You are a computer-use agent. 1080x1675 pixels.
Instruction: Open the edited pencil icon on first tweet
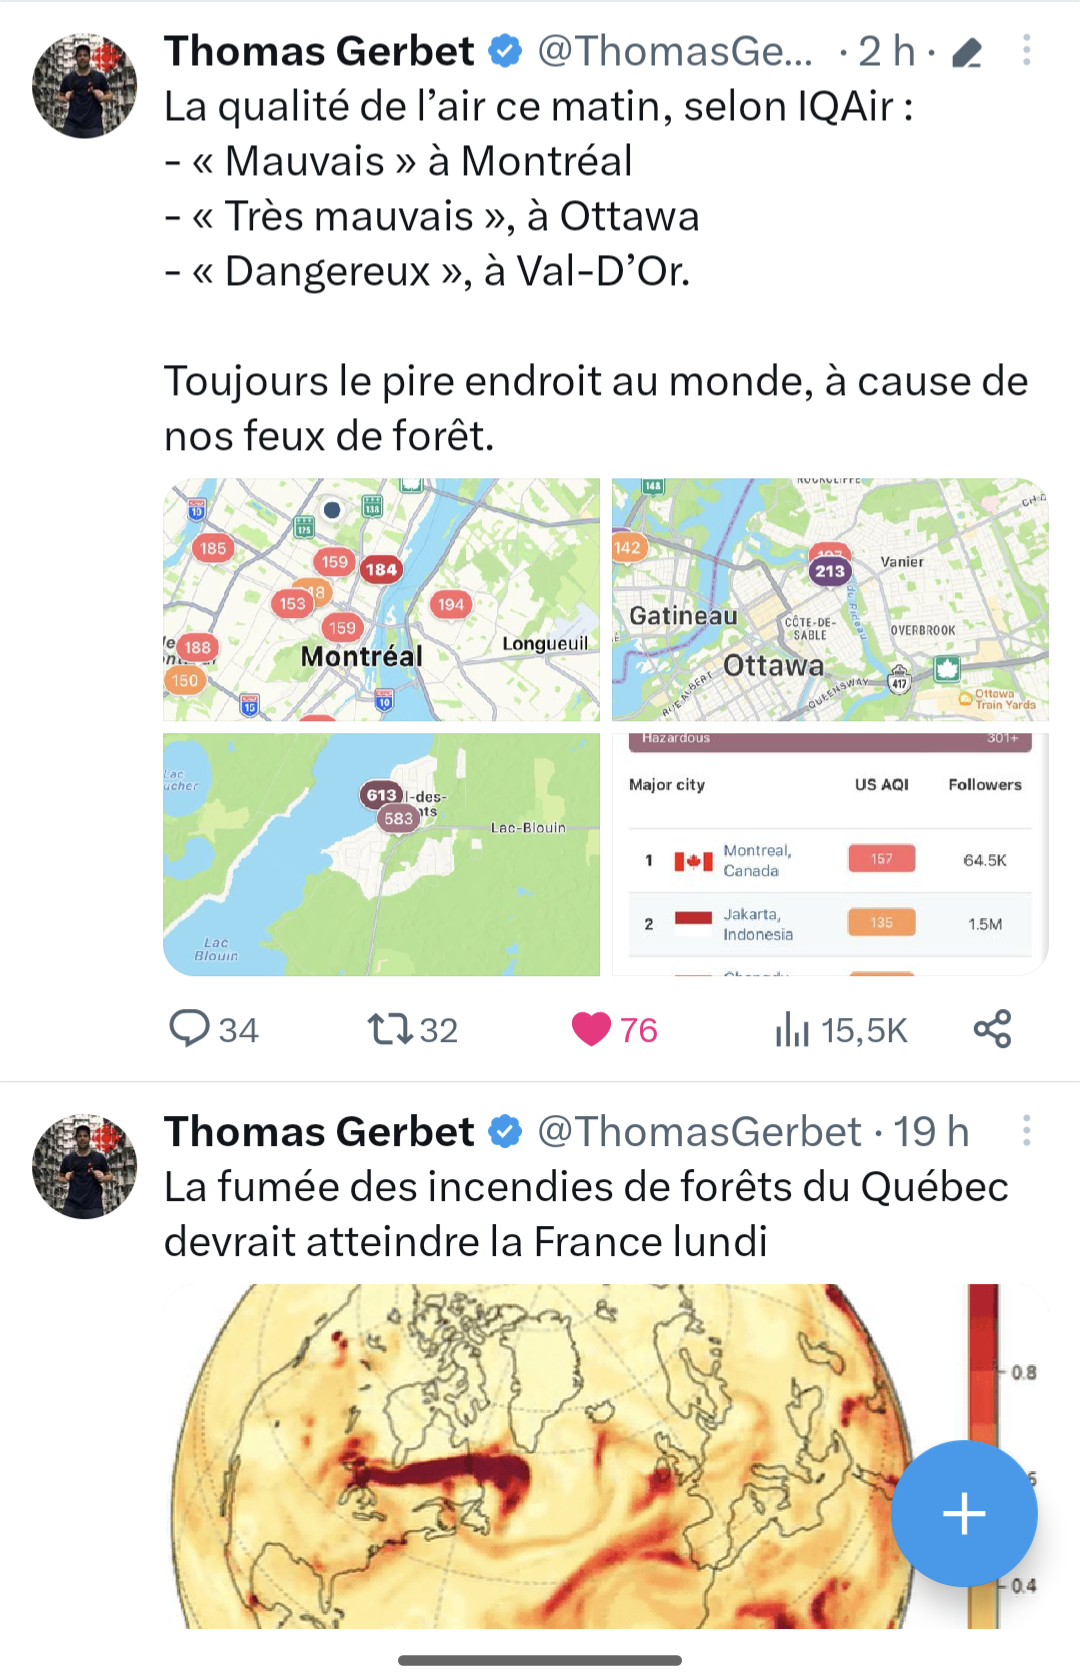[966, 53]
